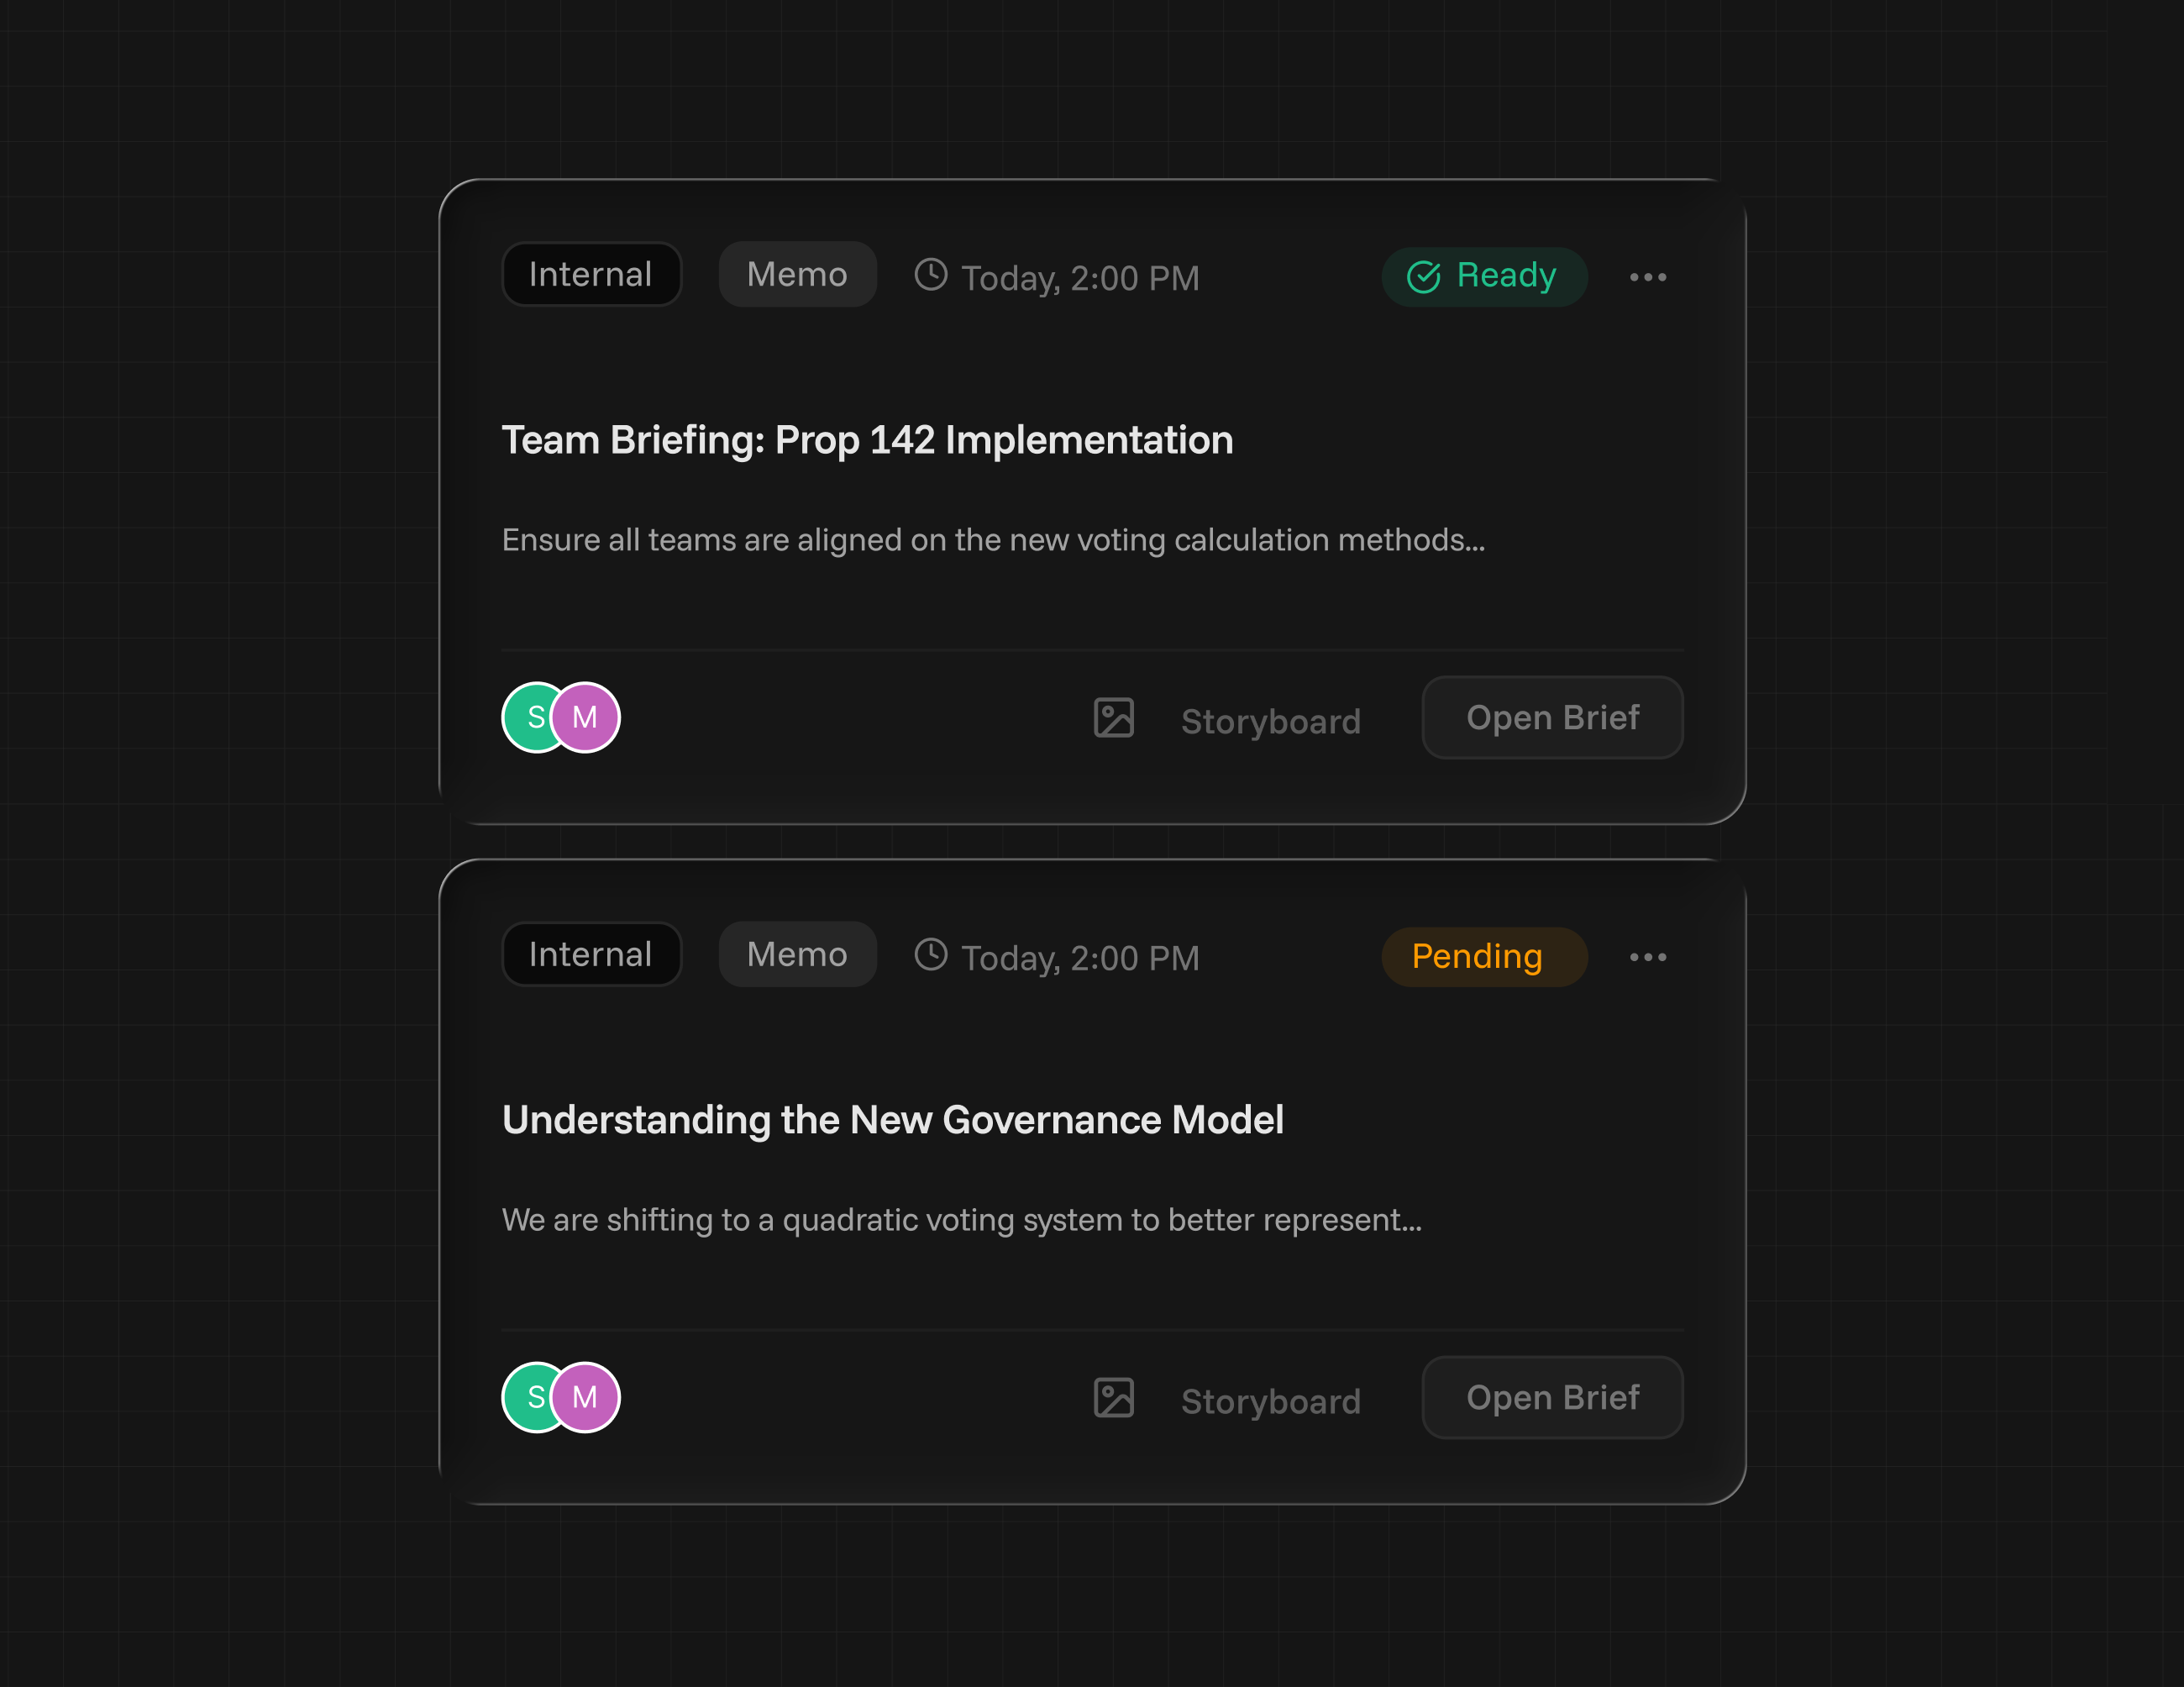Click Open Brief for the Prop 142 briefing
Viewport: 2184px width, 1687px height.
1552,717
